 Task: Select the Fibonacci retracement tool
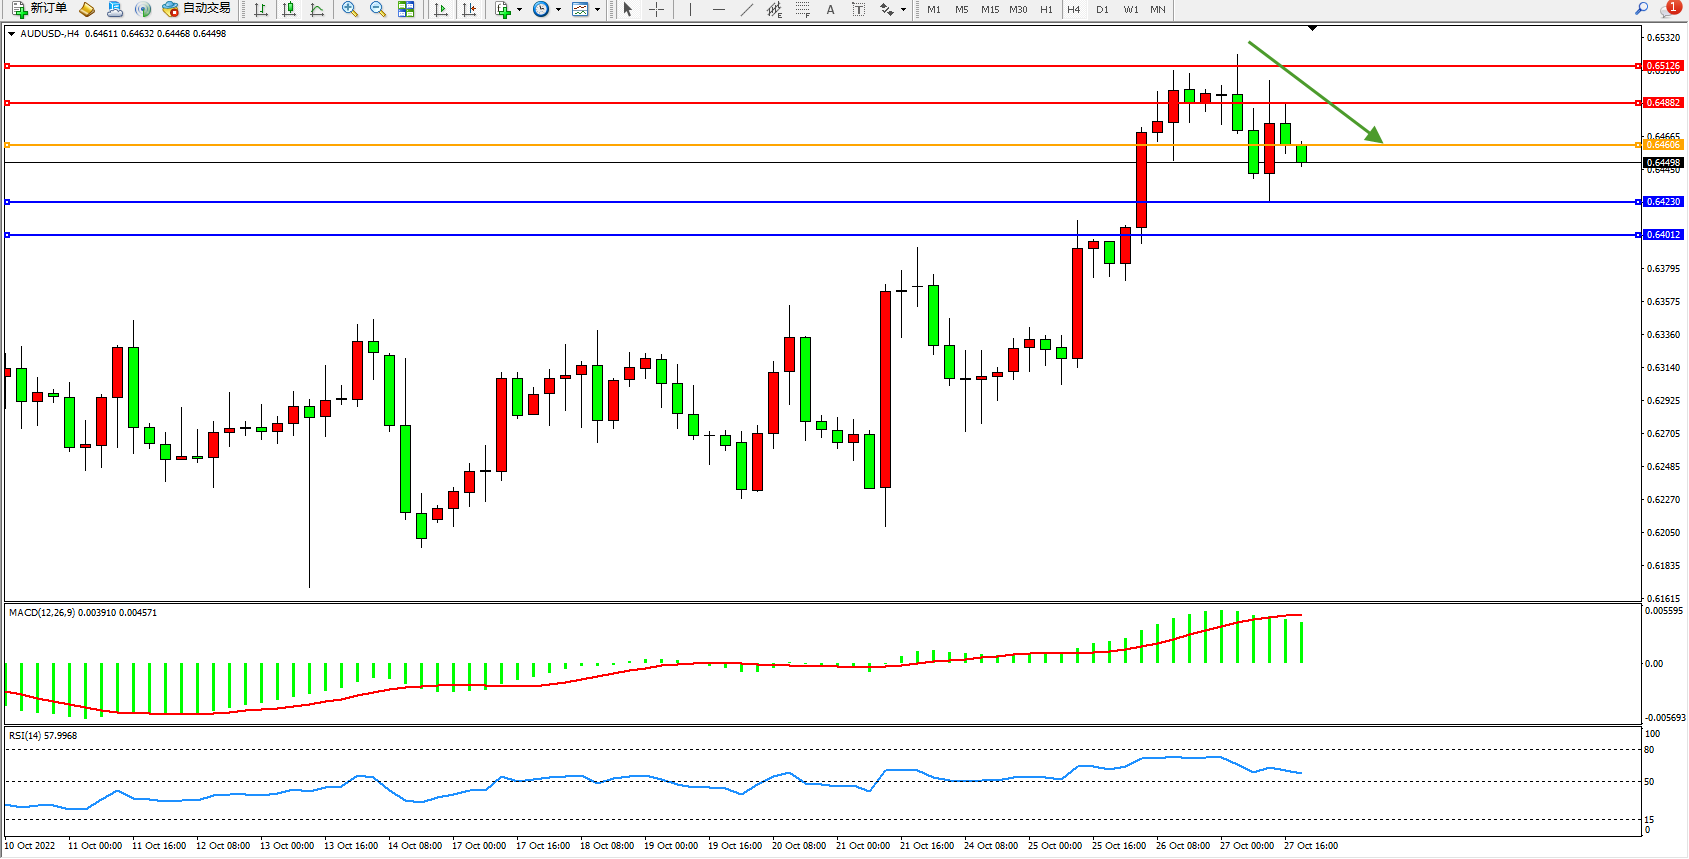[x=802, y=9]
